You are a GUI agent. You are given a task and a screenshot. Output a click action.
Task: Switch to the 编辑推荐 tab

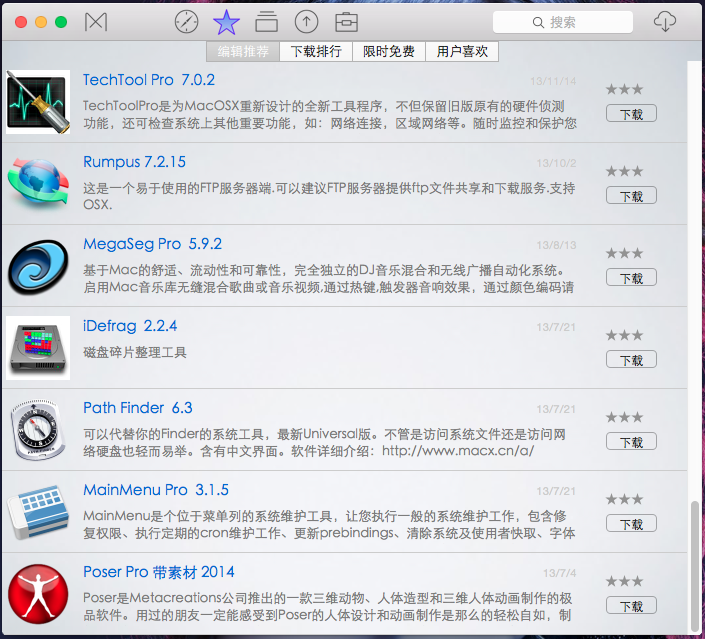coord(243,51)
